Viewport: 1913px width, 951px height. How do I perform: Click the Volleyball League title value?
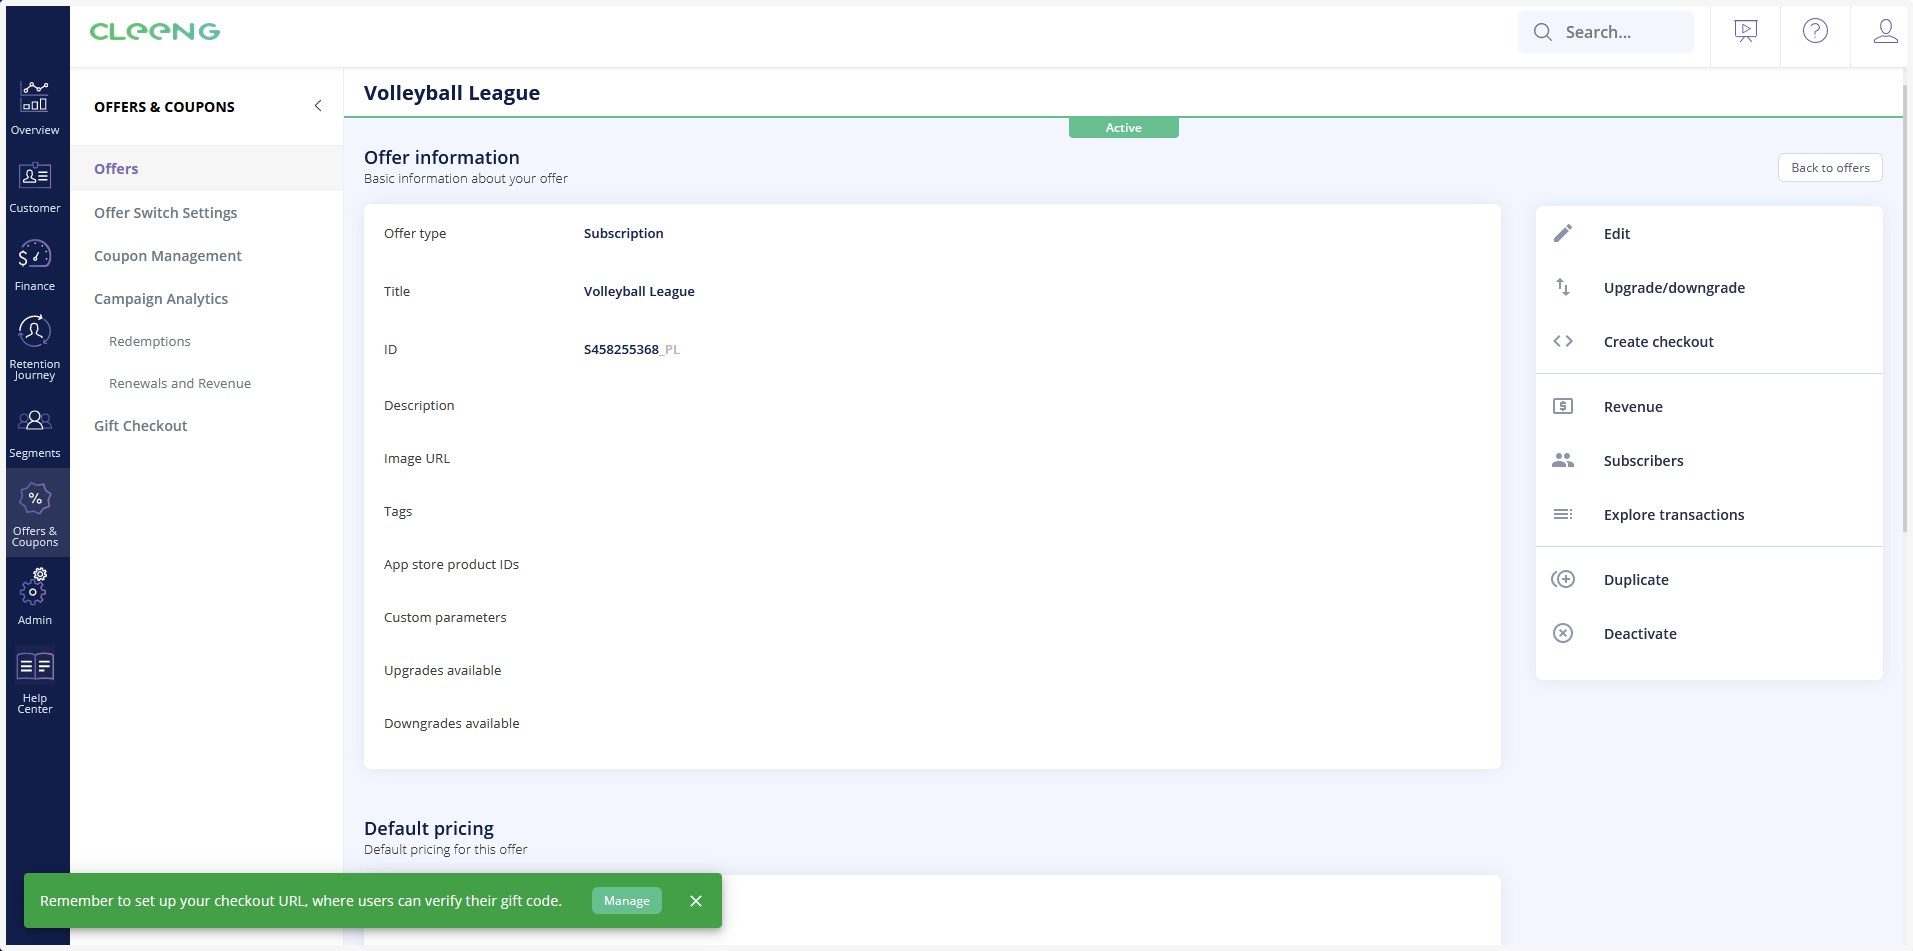[x=639, y=292]
